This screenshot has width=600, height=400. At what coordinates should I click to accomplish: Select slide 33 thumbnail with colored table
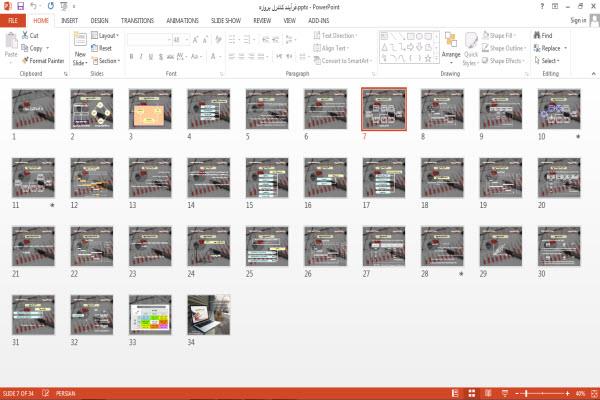pyautogui.click(x=150, y=315)
